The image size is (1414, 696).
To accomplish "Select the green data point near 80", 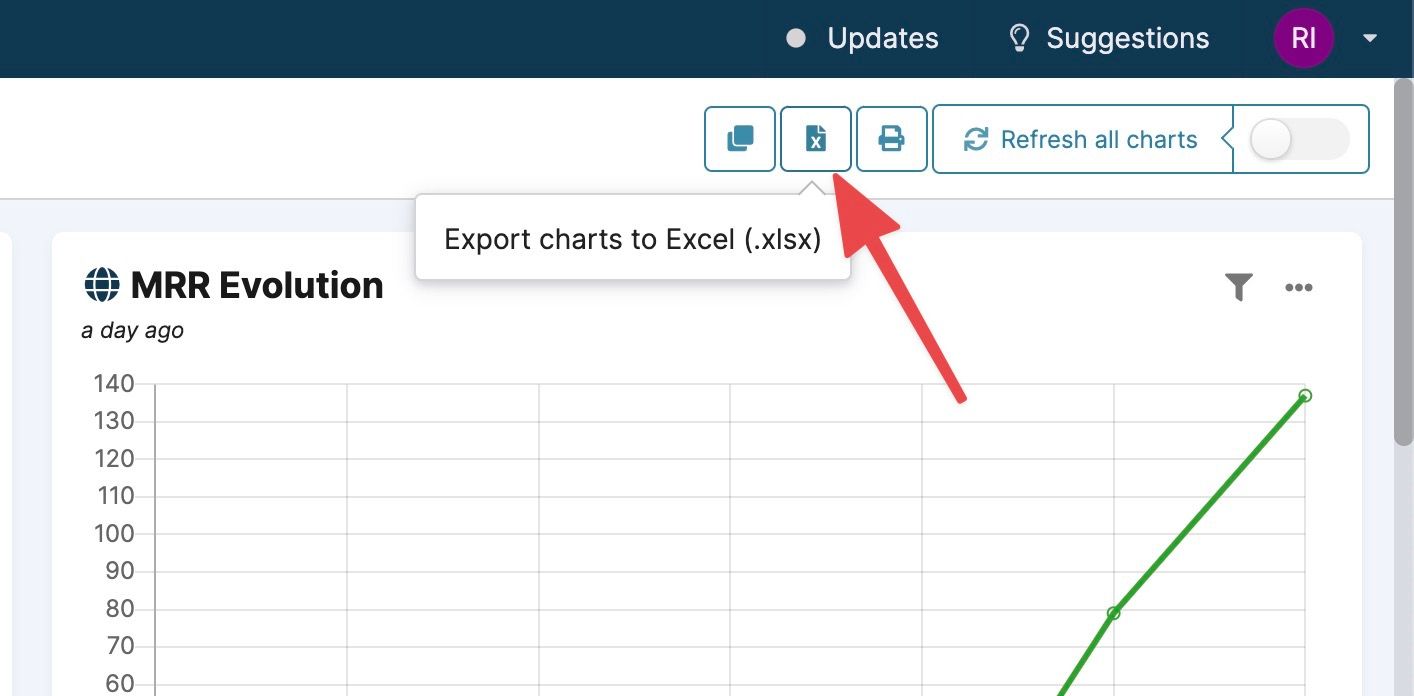I will pyautogui.click(x=1114, y=613).
